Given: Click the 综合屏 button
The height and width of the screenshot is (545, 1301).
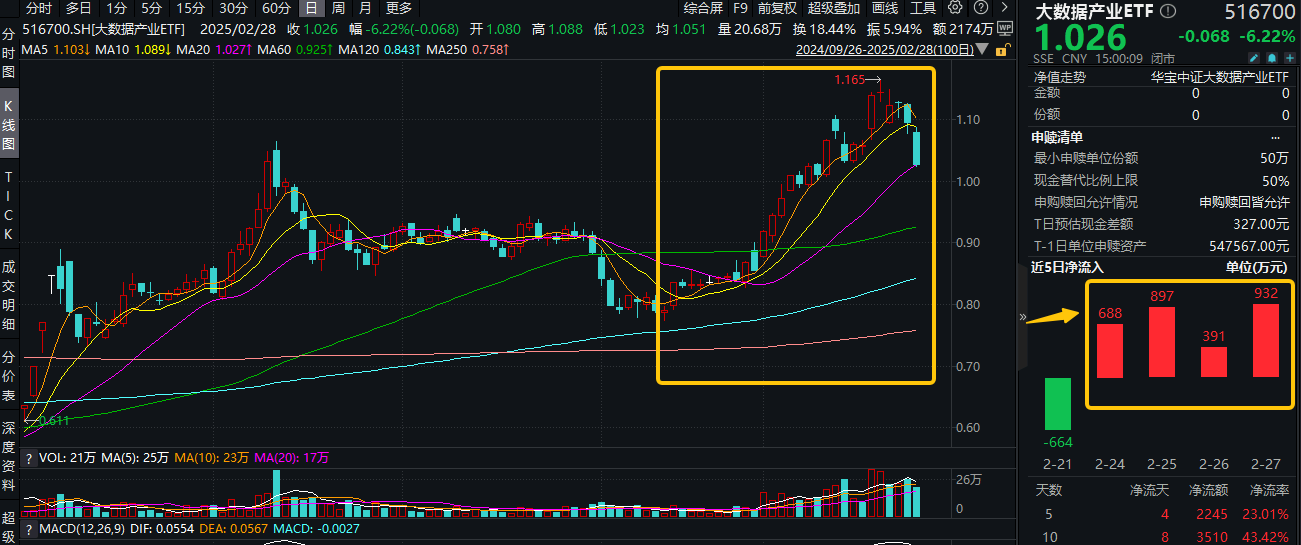Looking at the screenshot, I should click(703, 8).
